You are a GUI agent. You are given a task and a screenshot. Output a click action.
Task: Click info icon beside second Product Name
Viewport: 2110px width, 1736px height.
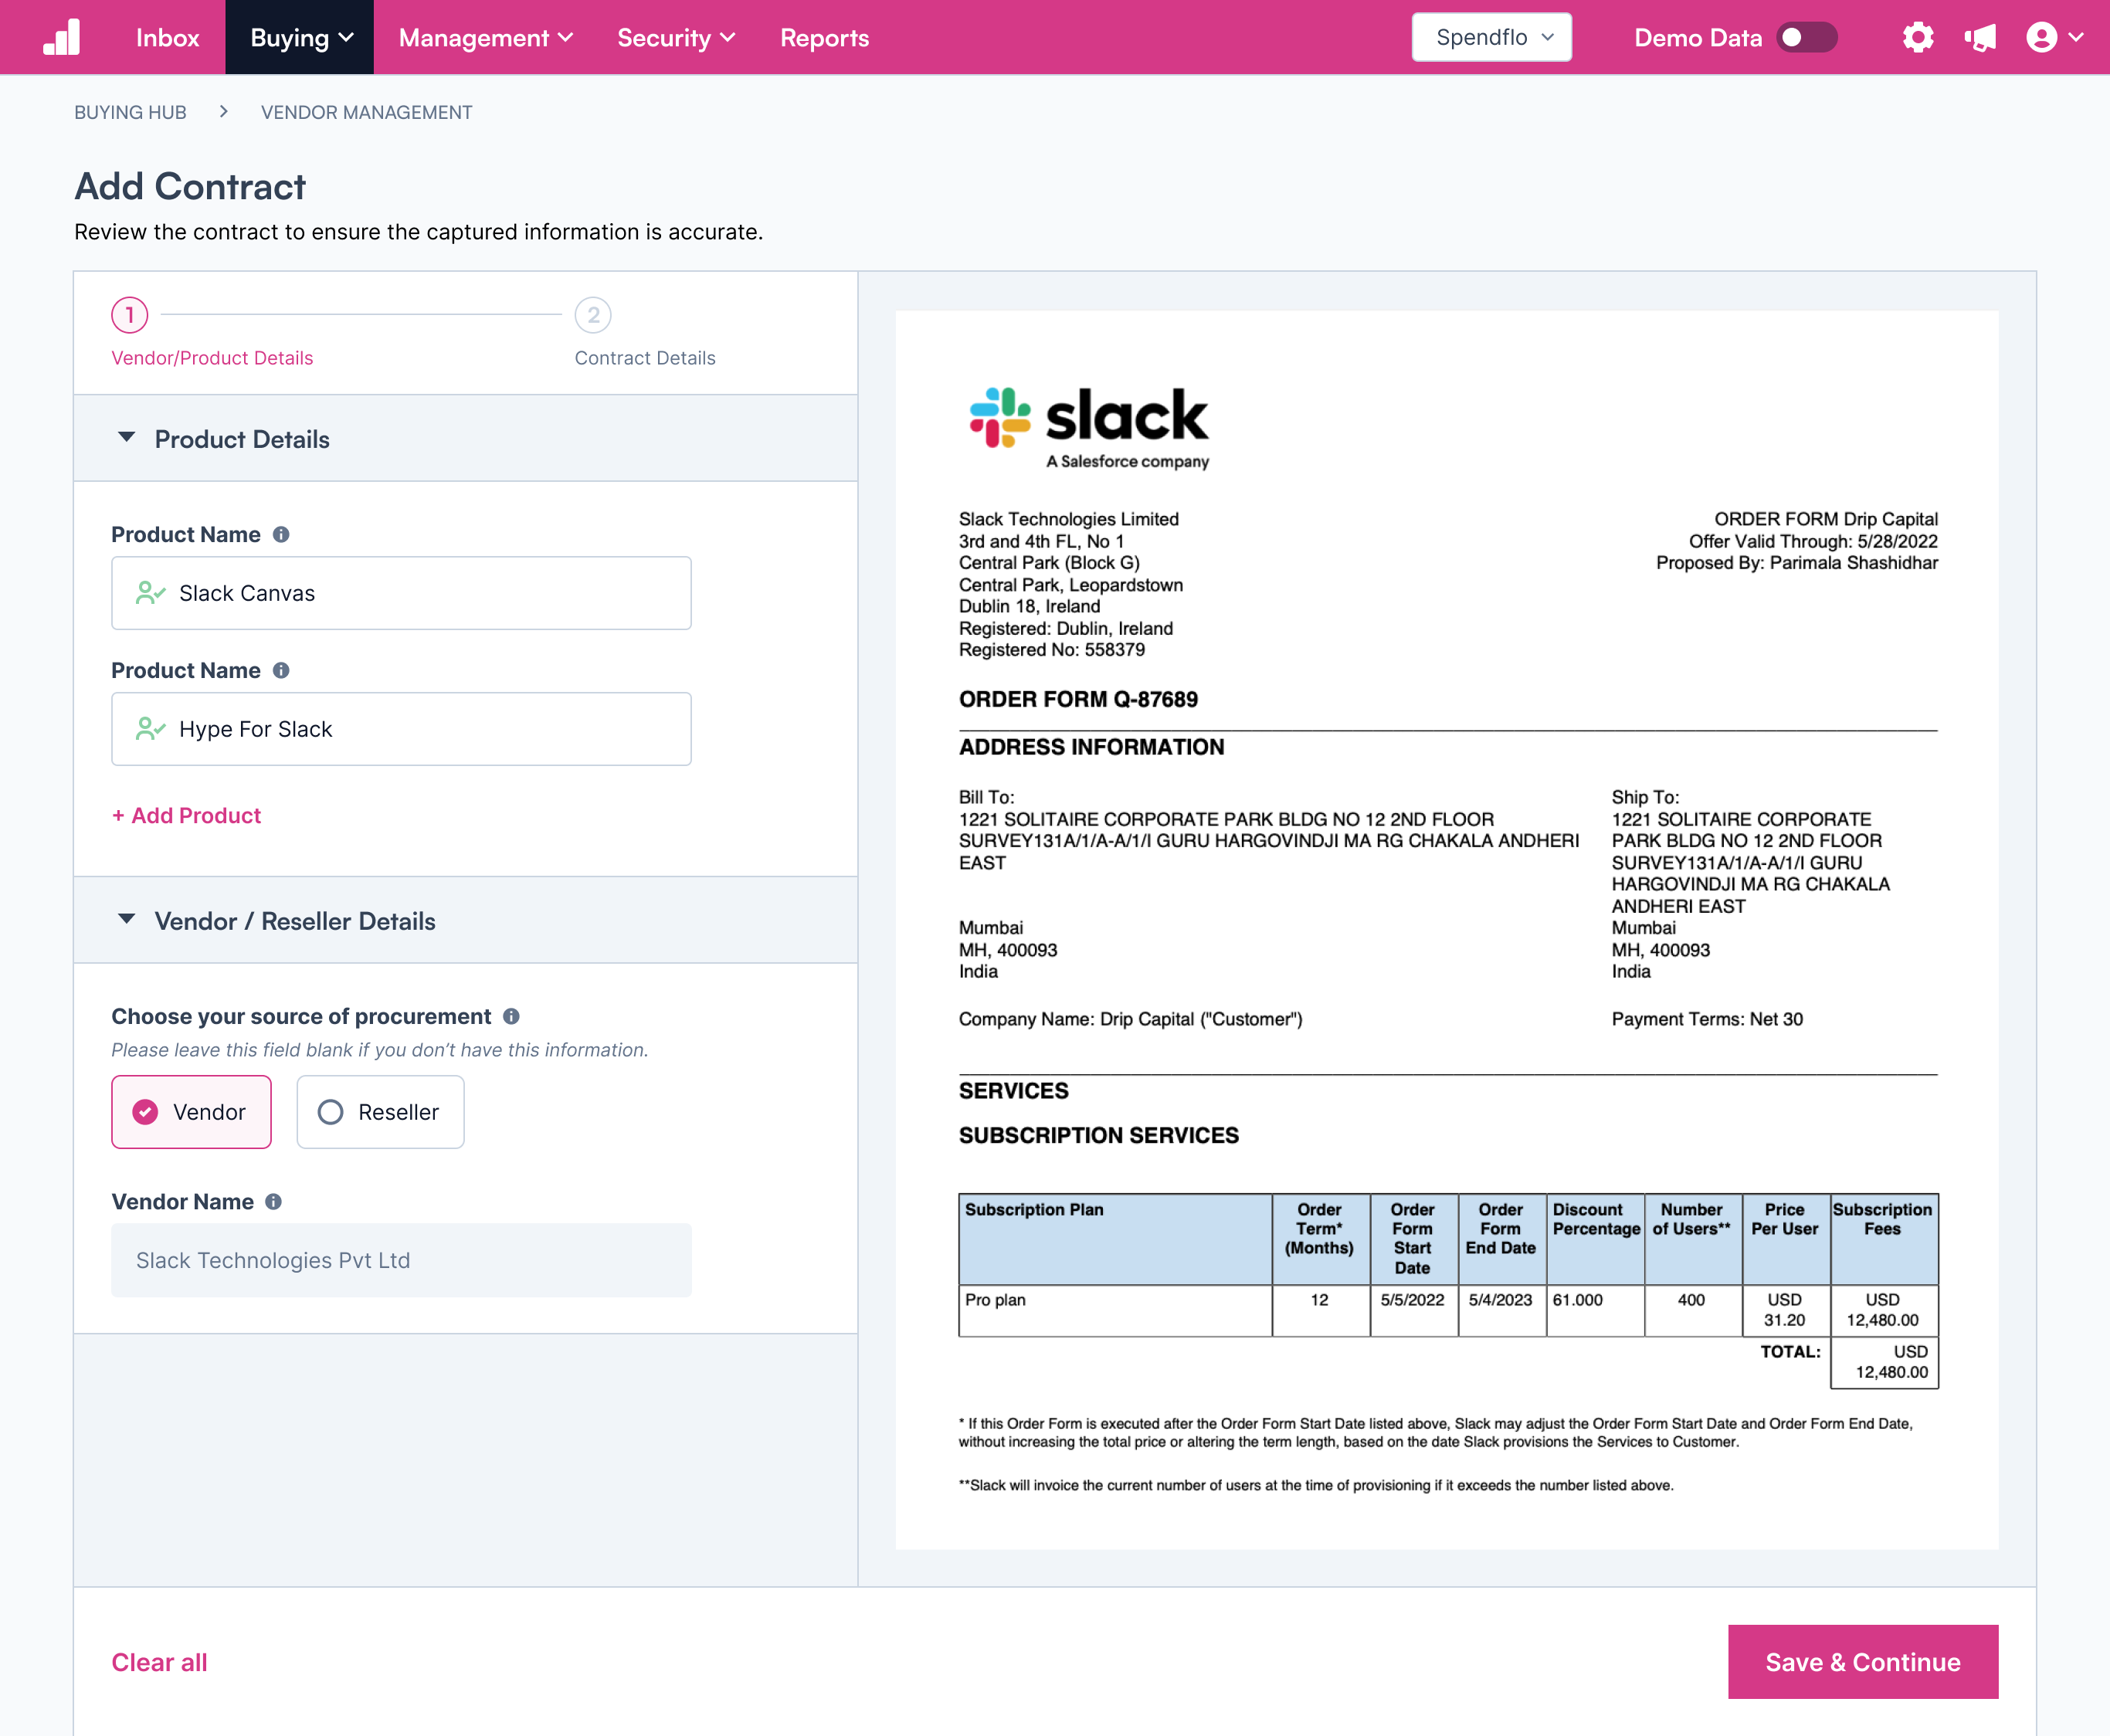coord(281,671)
